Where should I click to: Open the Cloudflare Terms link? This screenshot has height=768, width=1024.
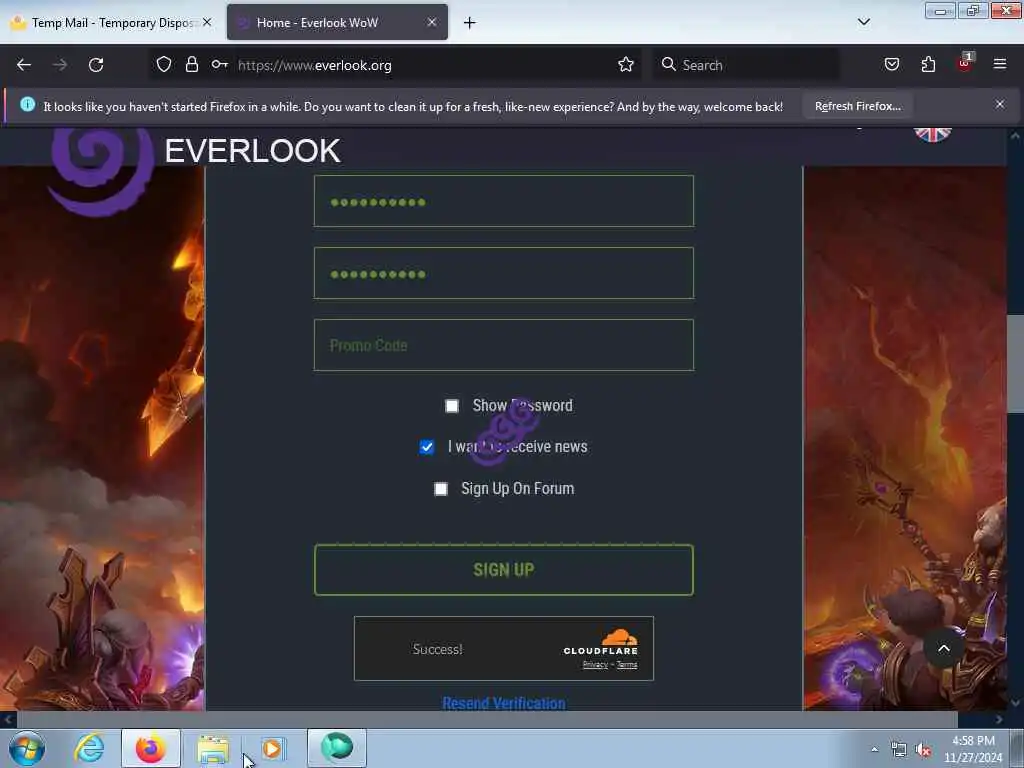627,665
